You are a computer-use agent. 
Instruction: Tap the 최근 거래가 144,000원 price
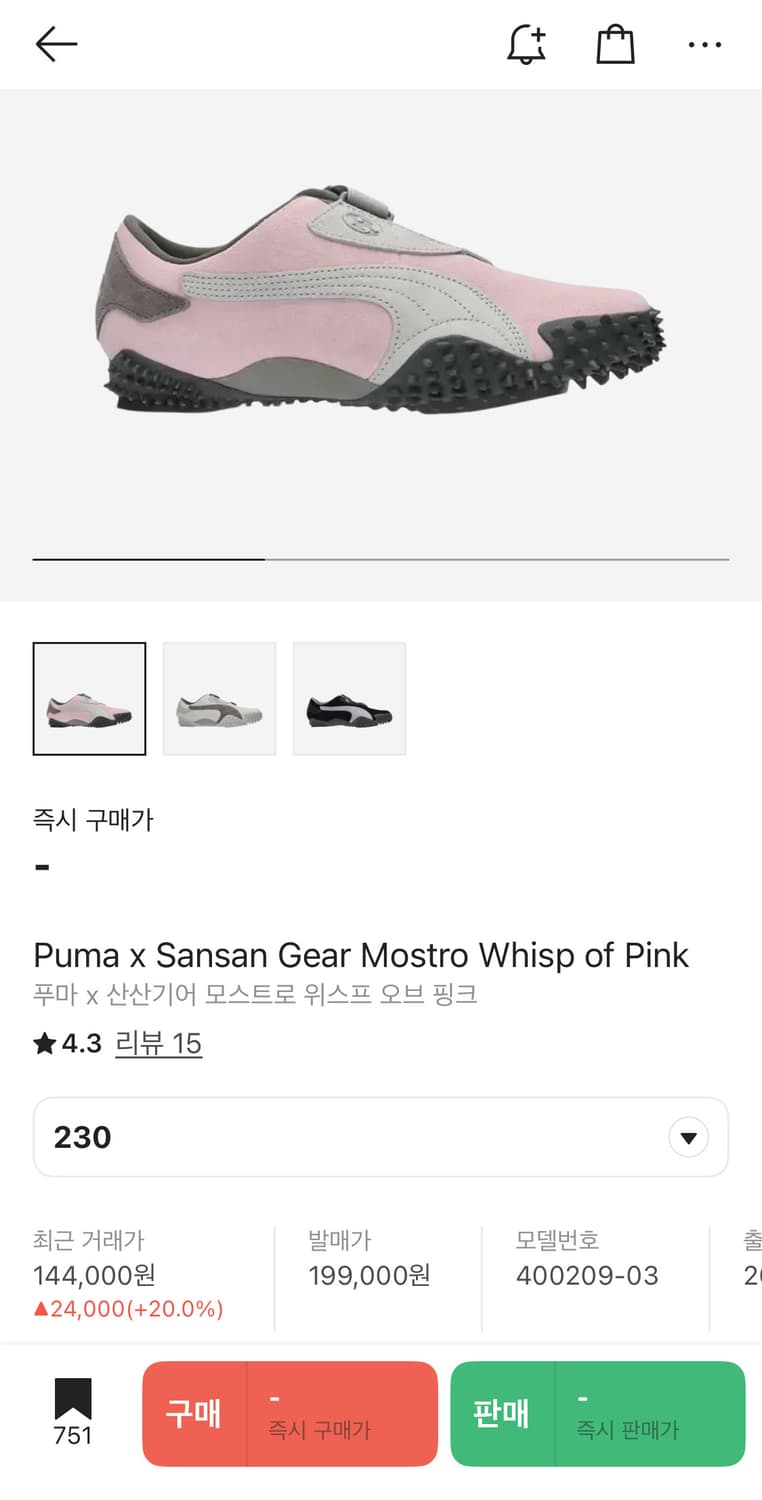[94, 1276]
